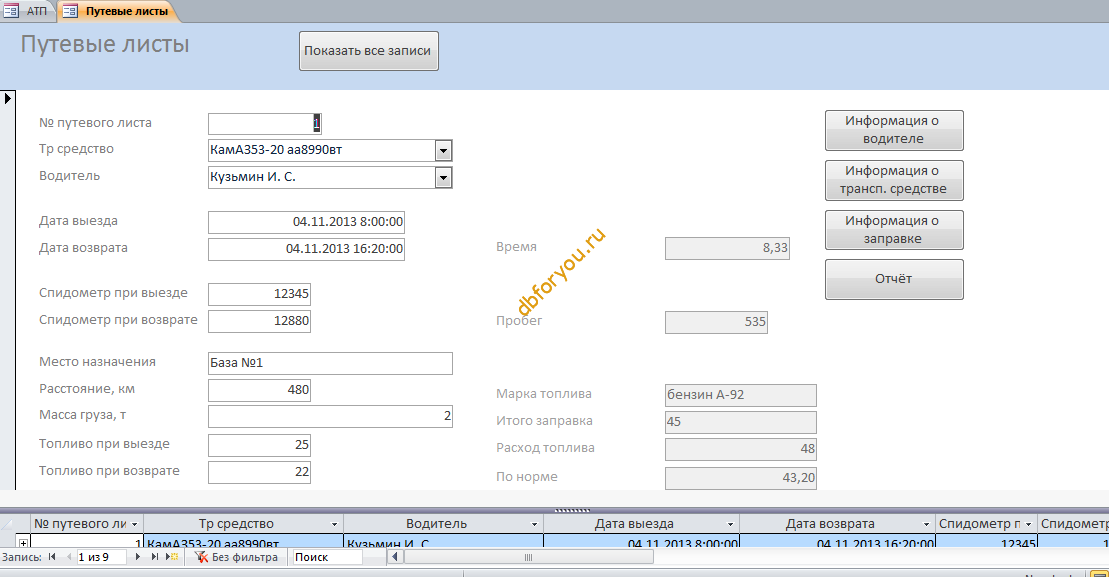
Task: Click the Без фильтра filter indicator
Action: 237,557
